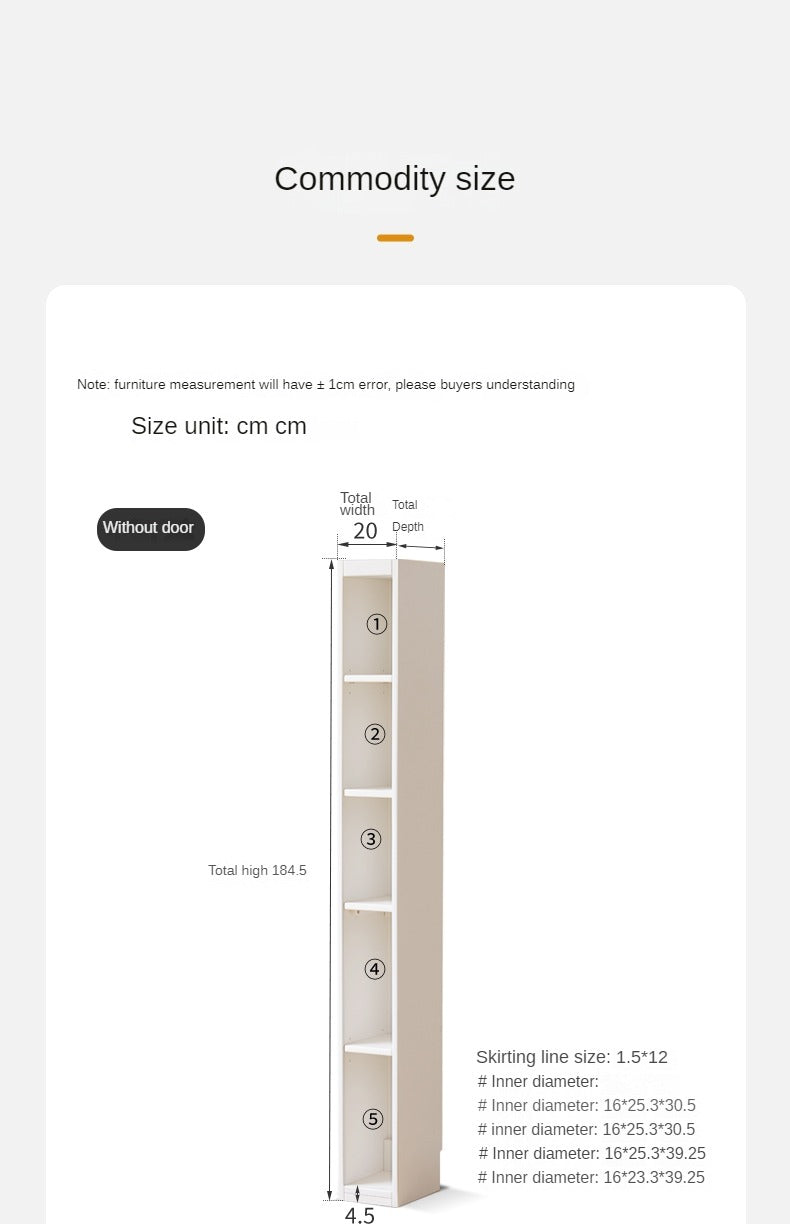Click the inner diameter 16*25.3*39.25 line

click(592, 1153)
